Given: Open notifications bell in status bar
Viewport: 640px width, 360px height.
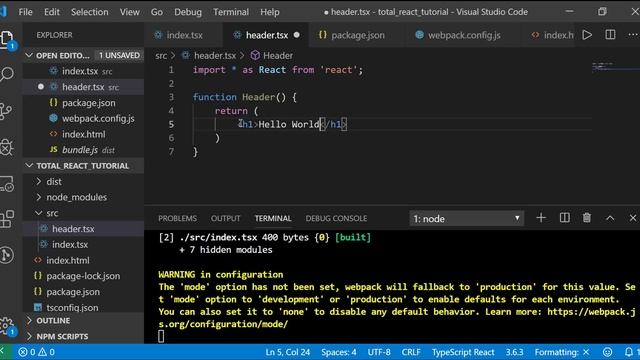Looking at the screenshot, I should point(629,352).
